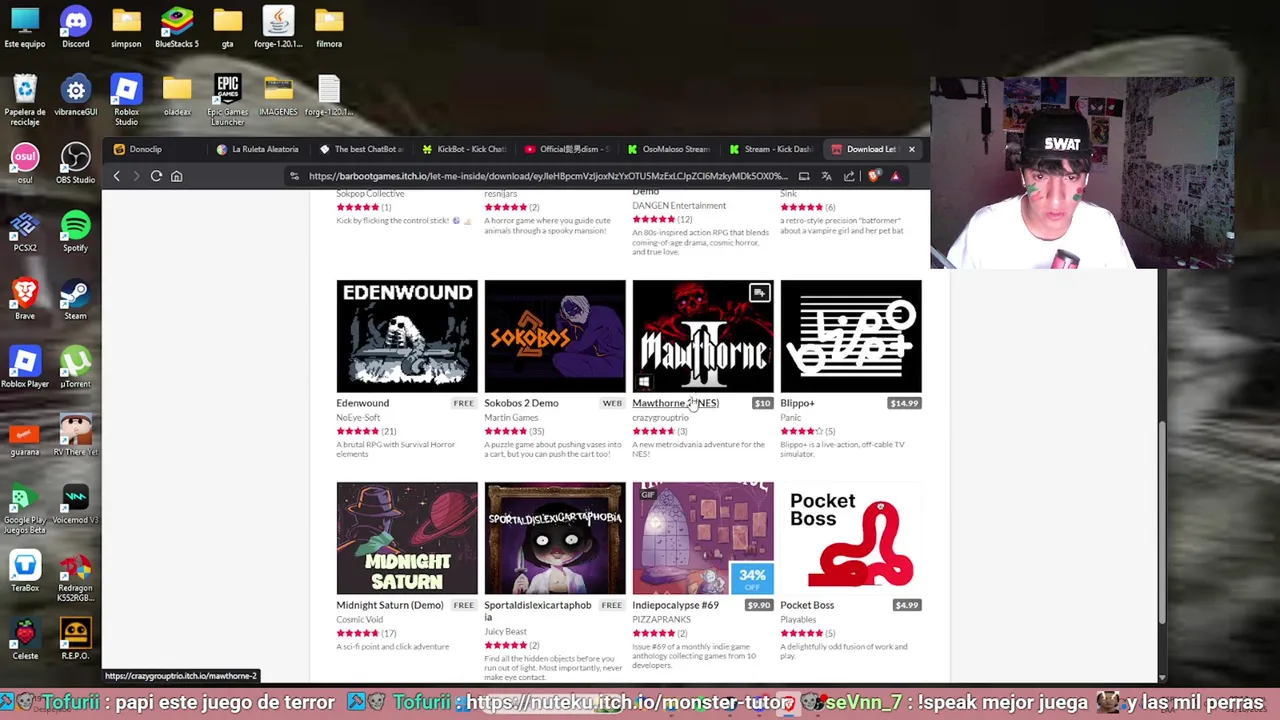Image resolution: width=1280 pixels, height=720 pixels.
Task: Open Sokobos 2 Demo cover image
Action: click(x=555, y=336)
